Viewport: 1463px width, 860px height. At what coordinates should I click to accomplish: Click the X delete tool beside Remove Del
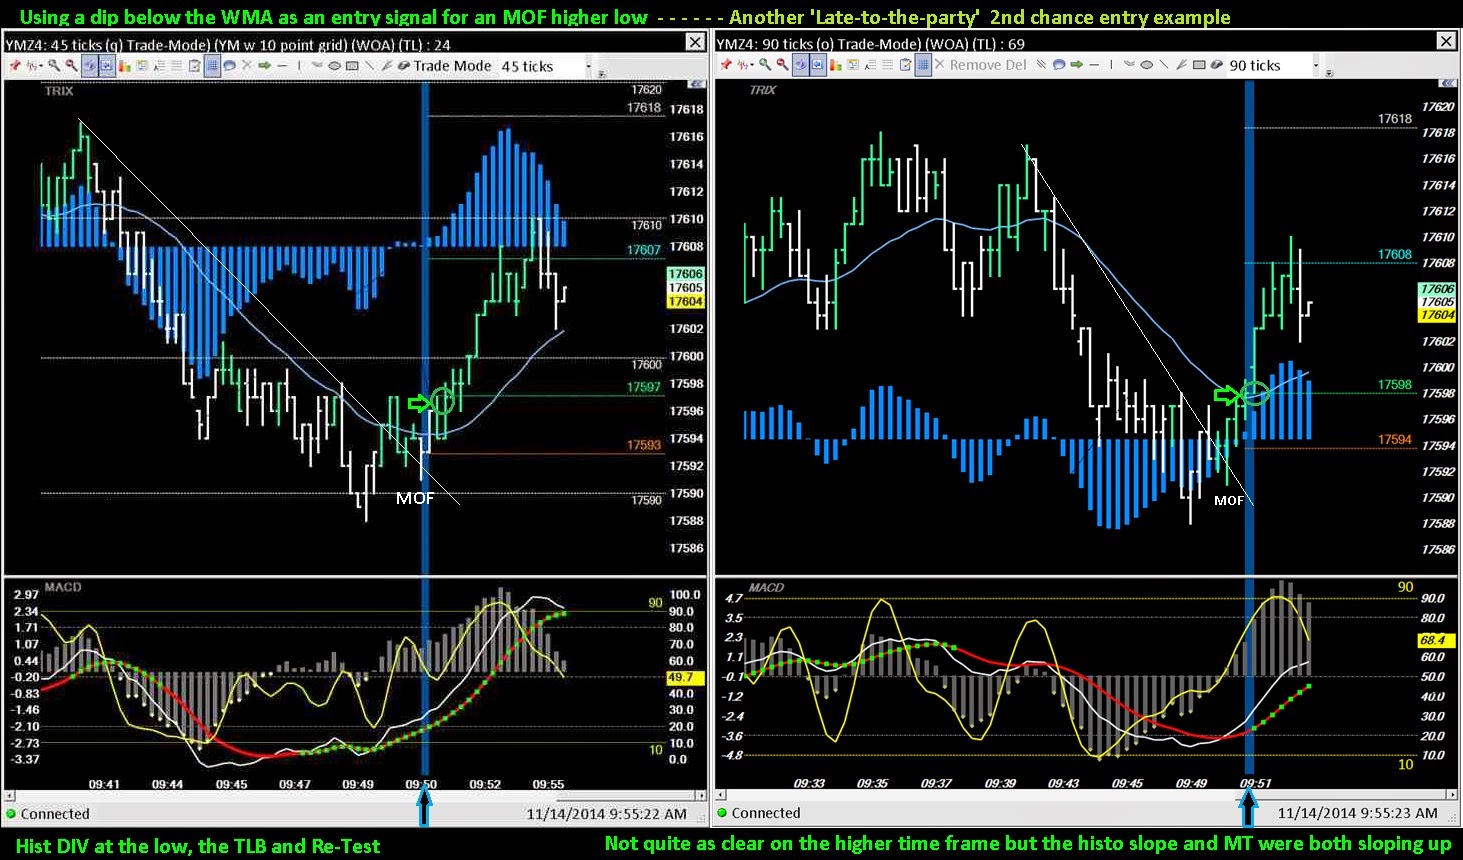tap(940, 65)
